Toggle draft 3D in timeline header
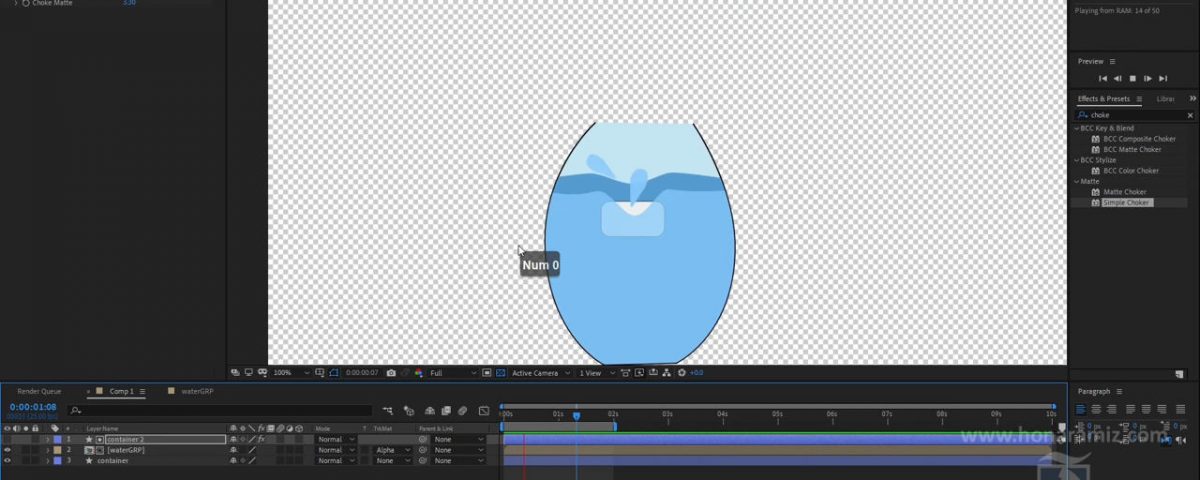 click(408, 411)
